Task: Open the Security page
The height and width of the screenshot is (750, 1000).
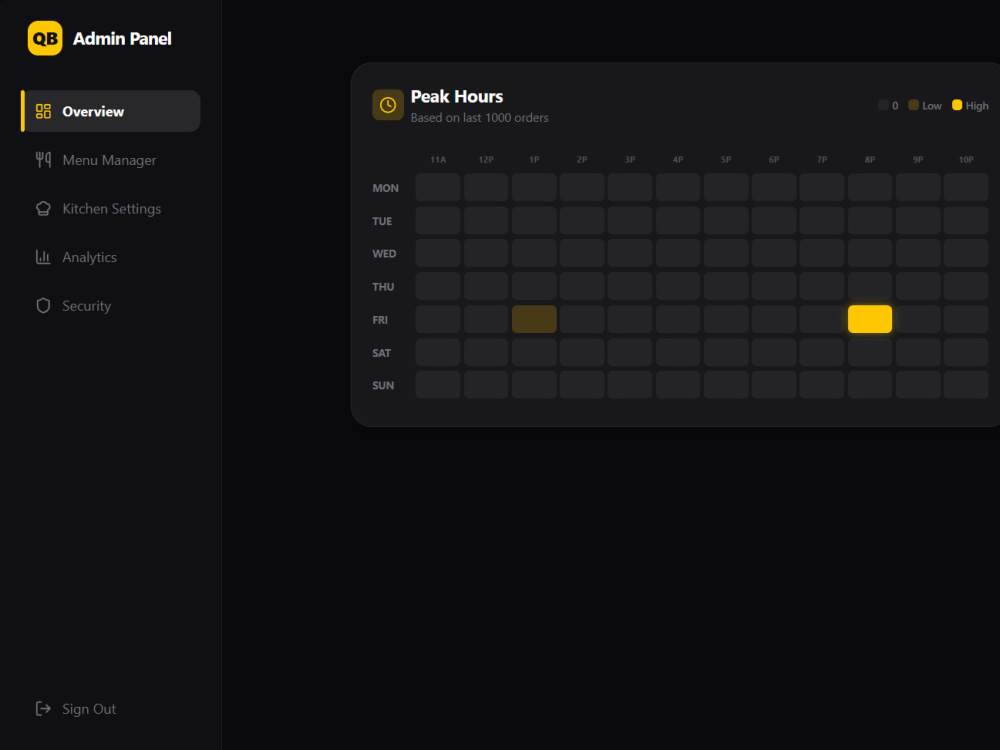Action: click(x=111, y=305)
